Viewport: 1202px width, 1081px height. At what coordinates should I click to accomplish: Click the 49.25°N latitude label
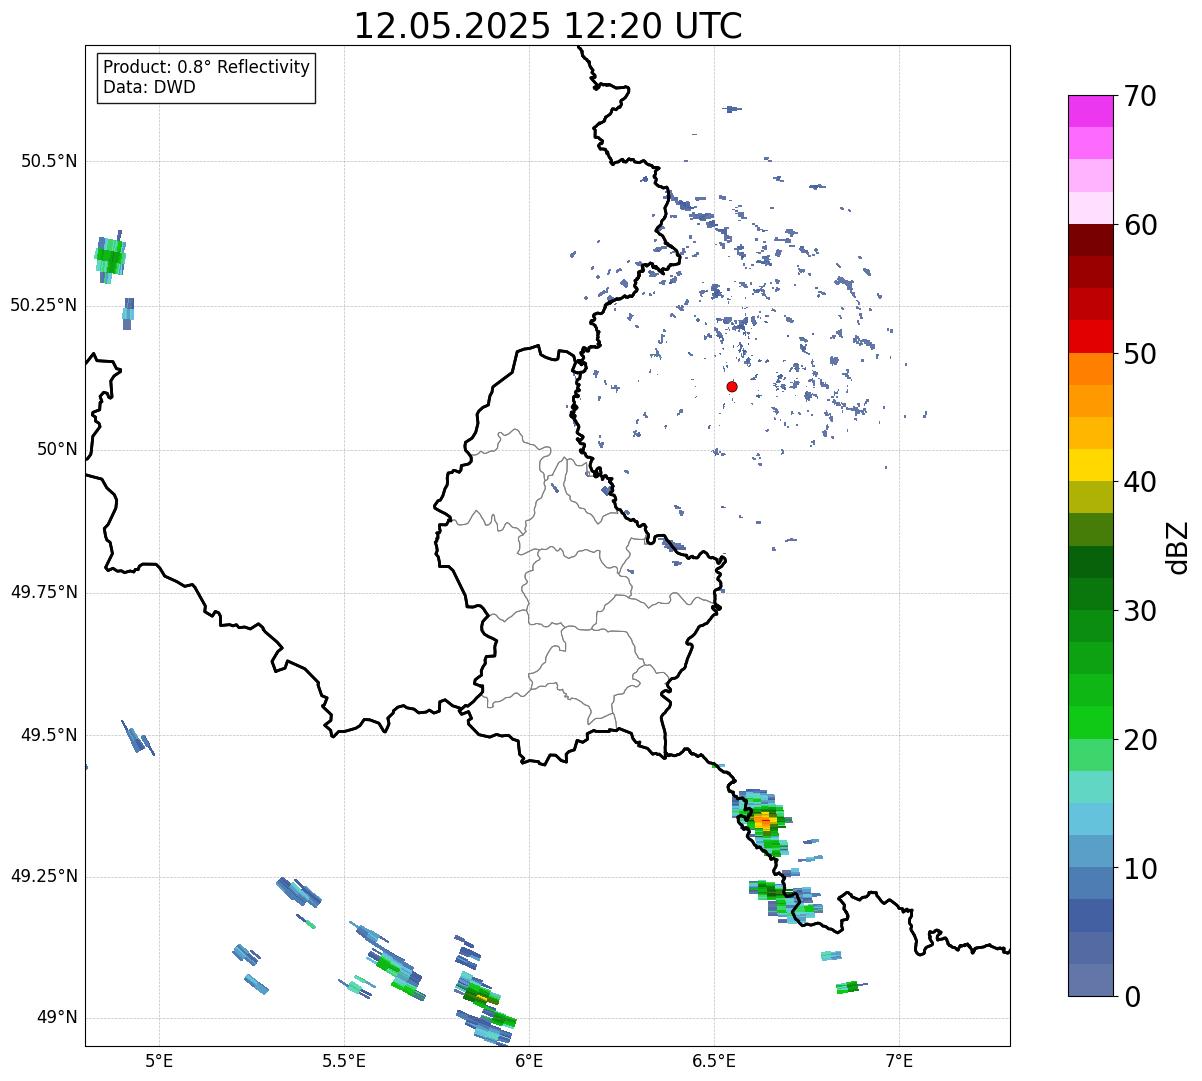coord(44,876)
